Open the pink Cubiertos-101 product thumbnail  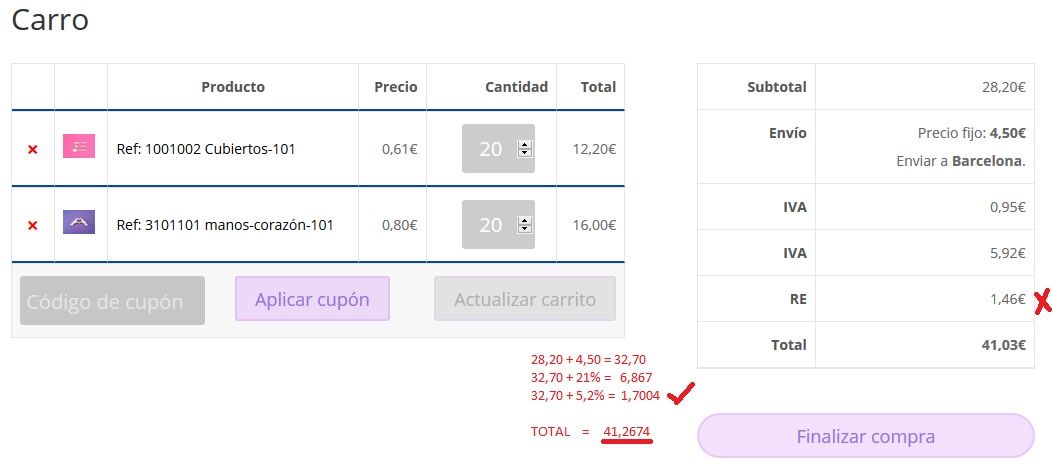pyautogui.click(x=79, y=146)
